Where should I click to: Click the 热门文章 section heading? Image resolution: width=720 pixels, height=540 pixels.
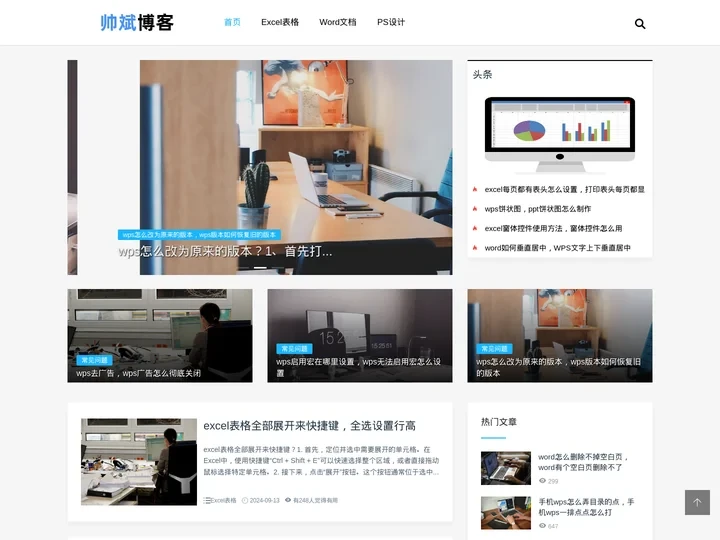499,422
